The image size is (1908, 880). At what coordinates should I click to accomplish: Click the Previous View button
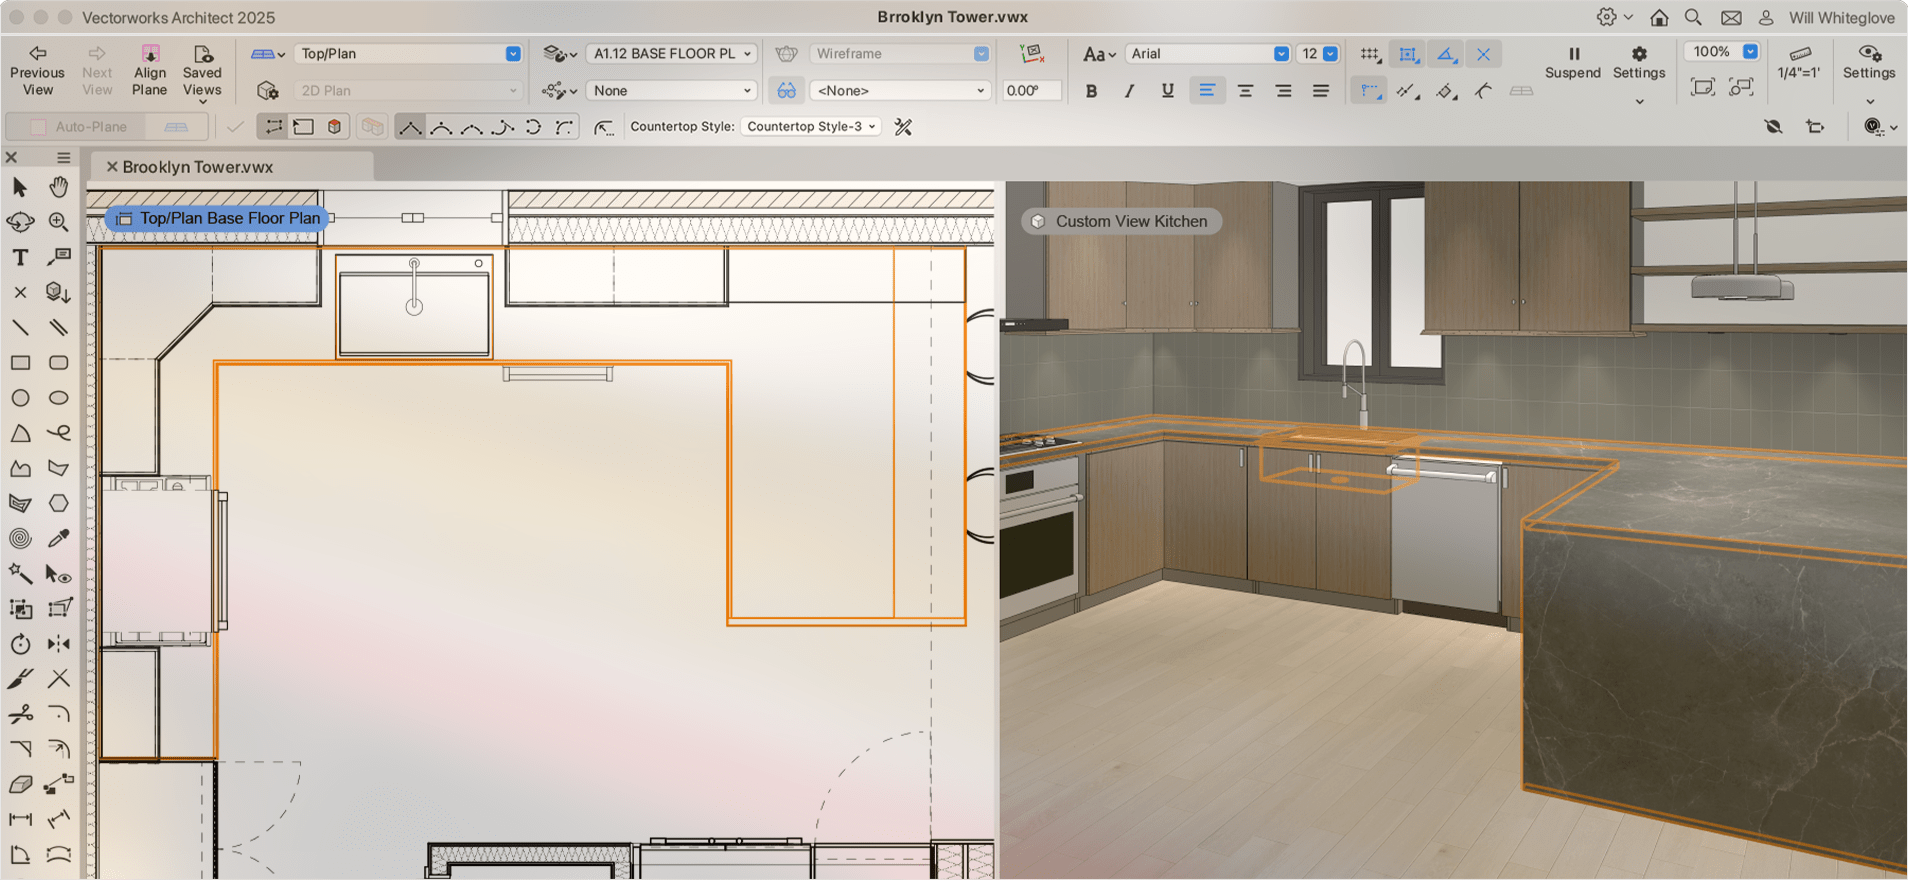[37, 71]
